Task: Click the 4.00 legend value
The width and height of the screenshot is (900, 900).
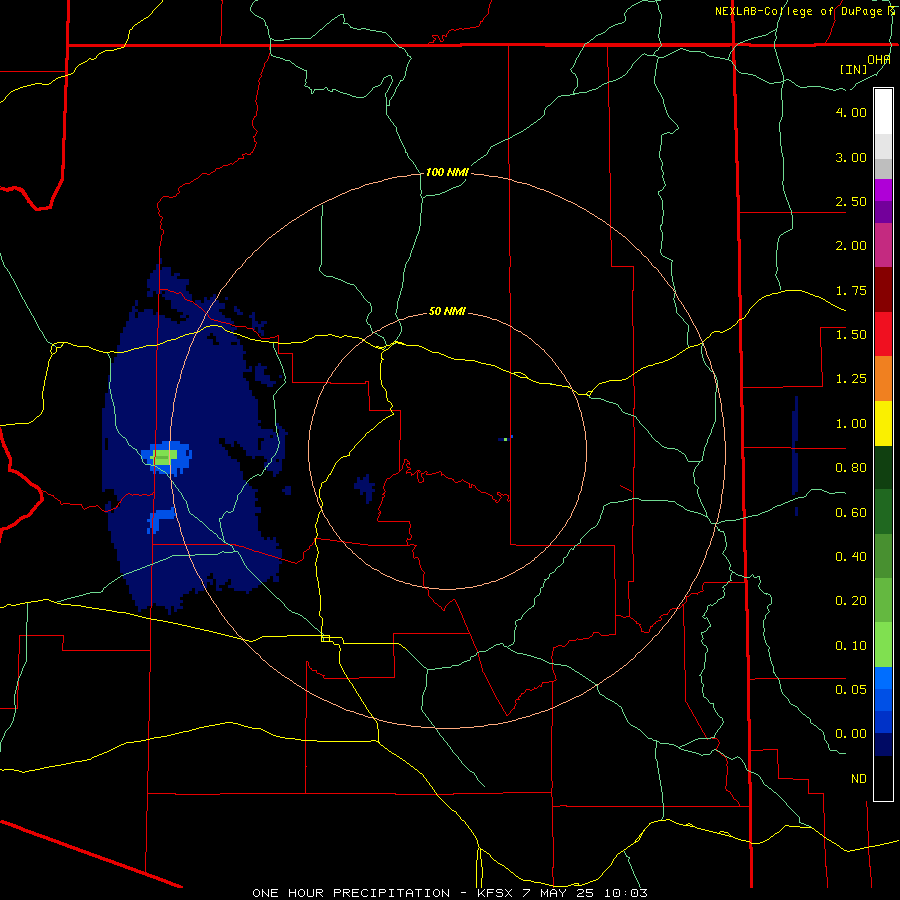Action: (x=851, y=112)
